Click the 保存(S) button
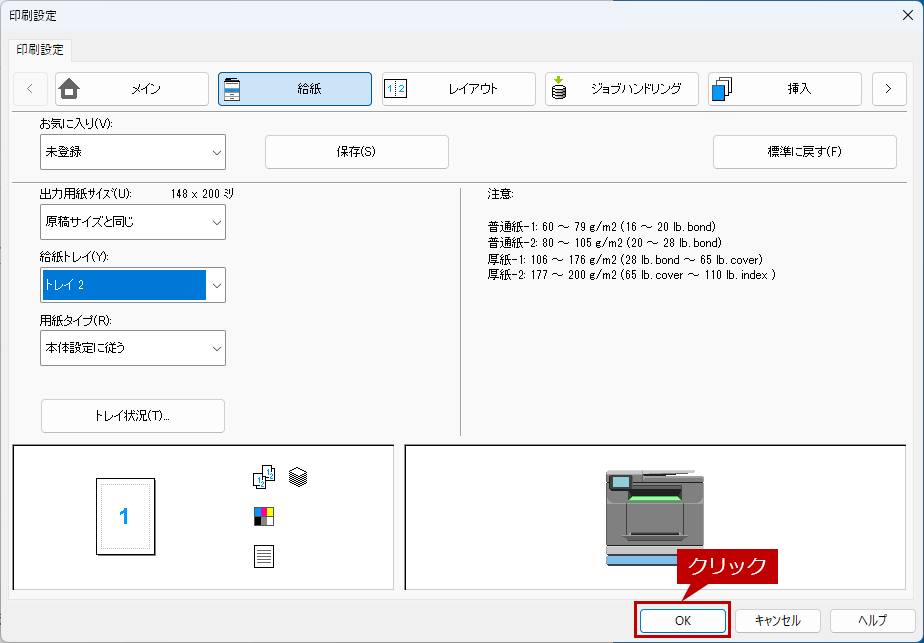This screenshot has height=643, width=924. pyautogui.click(x=356, y=152)
